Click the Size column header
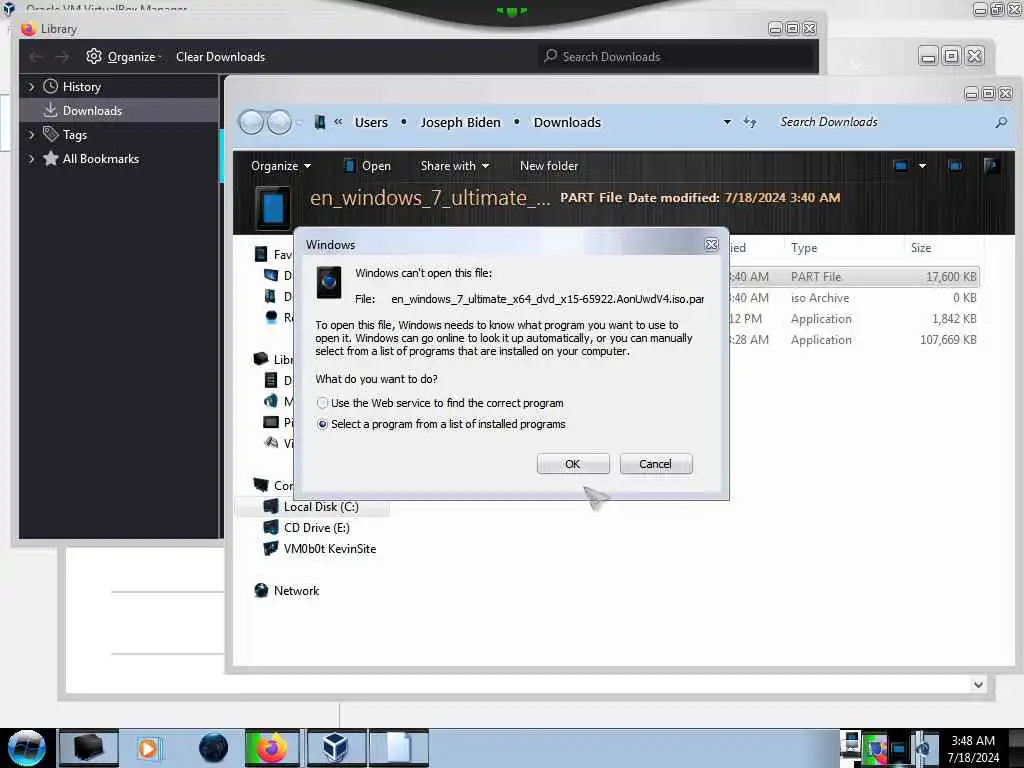The height and width of the screenshot is (768, 1024). [x=921, y=248]
